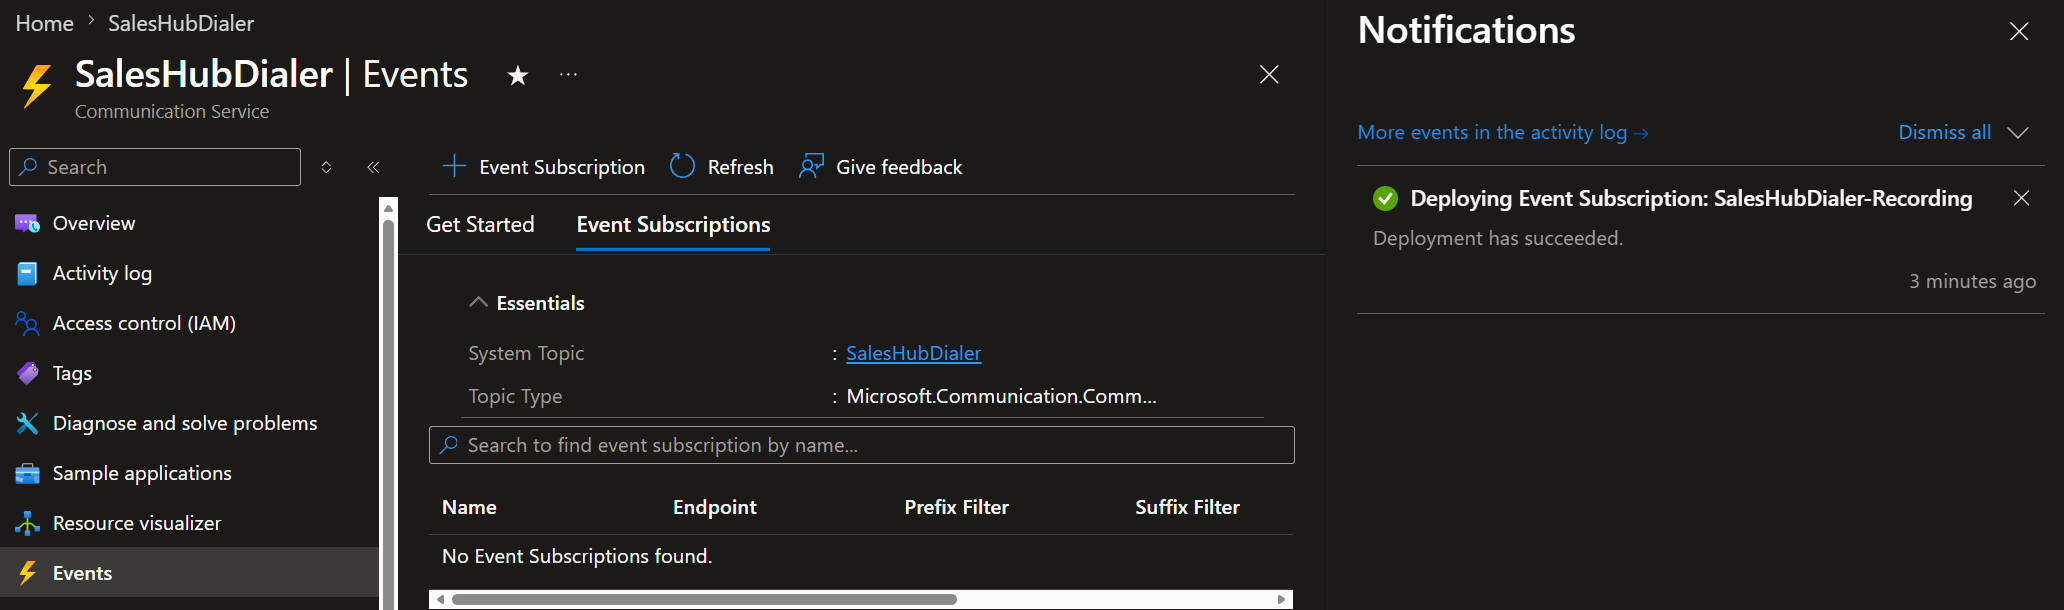Viewport: 2064px width, 610px height.
Task: Click 'No Event Subscriptions found.' text
Action: 577,556
